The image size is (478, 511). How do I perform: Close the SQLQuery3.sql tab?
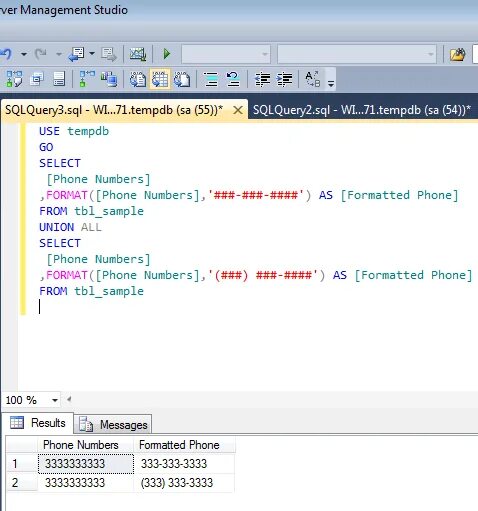238,110
